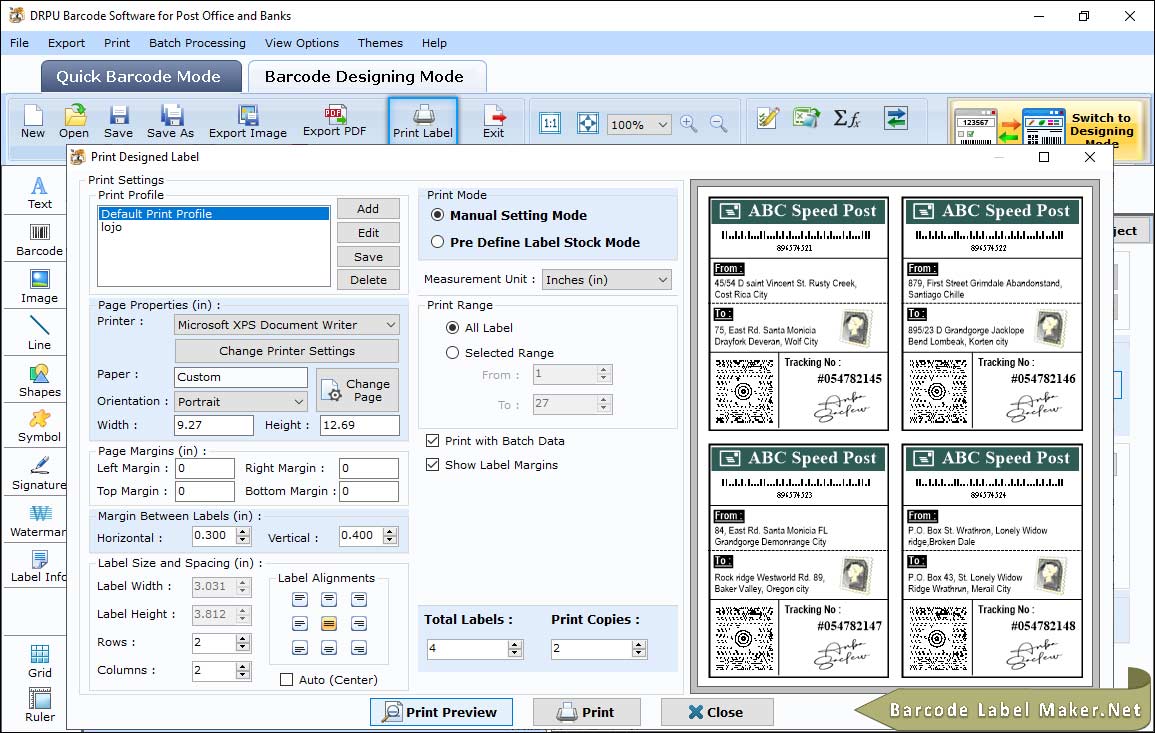Viewport: 1155px width, 733px height.
Task: Increase the Rows stepper value
Action: [243, 638]
